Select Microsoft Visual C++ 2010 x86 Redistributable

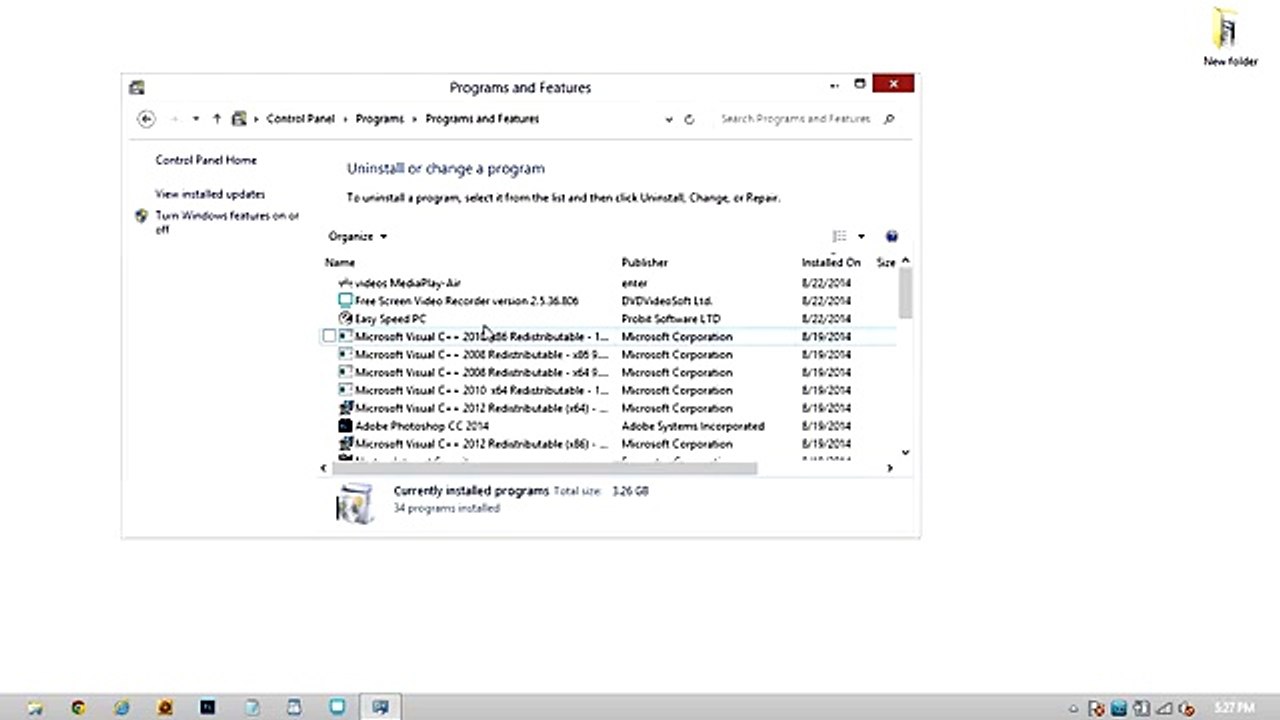click(x=481, y=337)
